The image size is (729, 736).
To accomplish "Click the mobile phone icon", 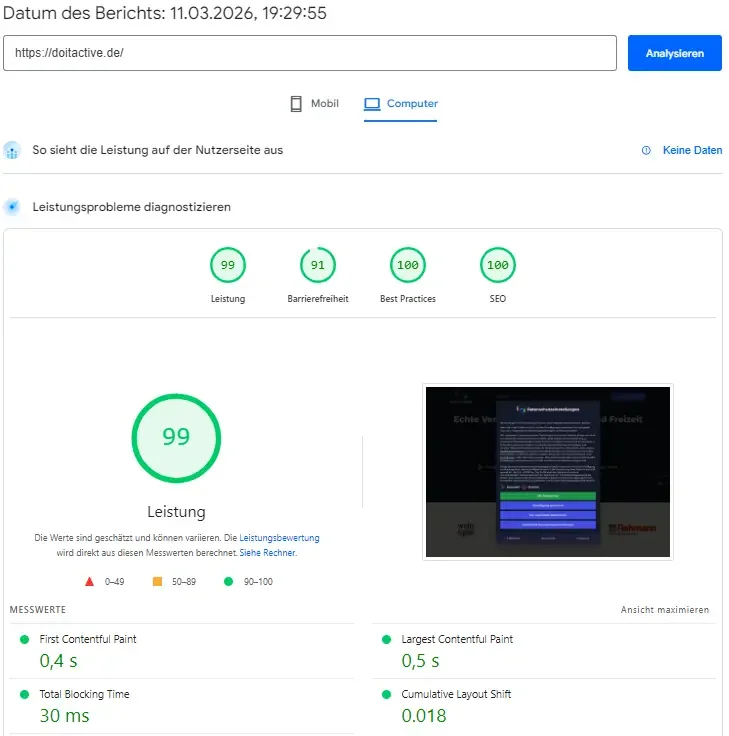I will point(296,104).
